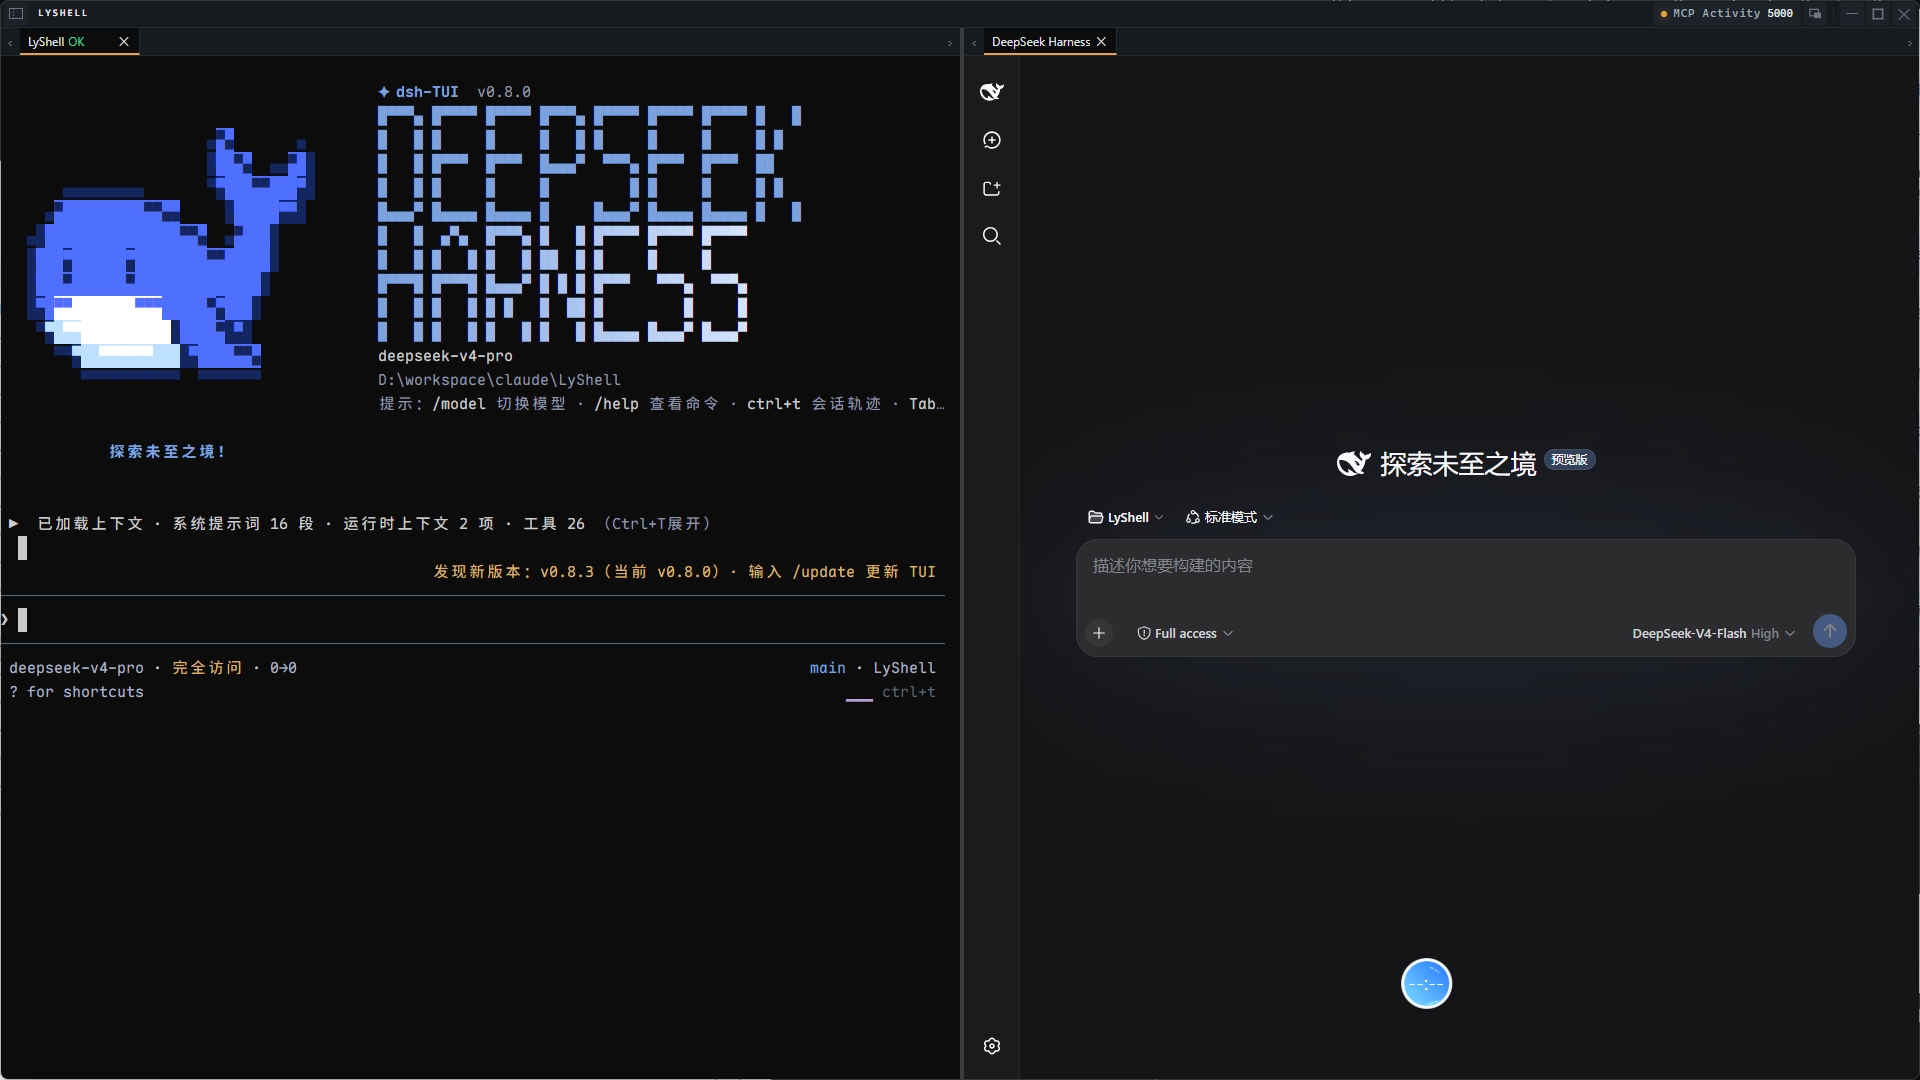Click the '? for shortcuts' hint text

point(76,692)
